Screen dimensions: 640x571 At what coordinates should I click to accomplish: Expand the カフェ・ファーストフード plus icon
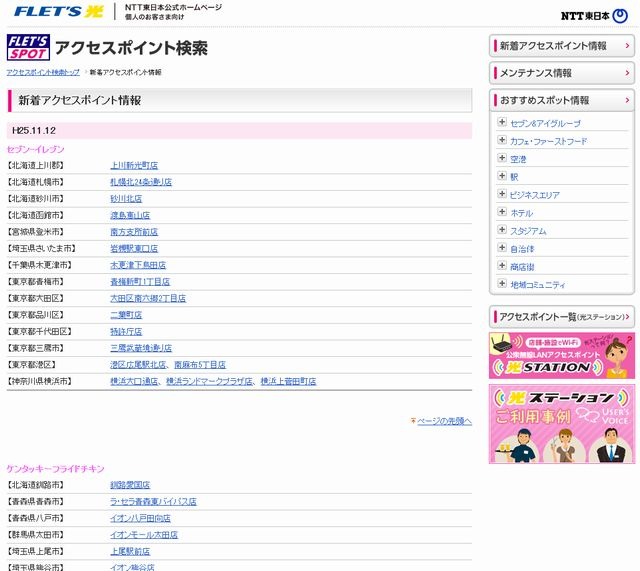(502, 140)
